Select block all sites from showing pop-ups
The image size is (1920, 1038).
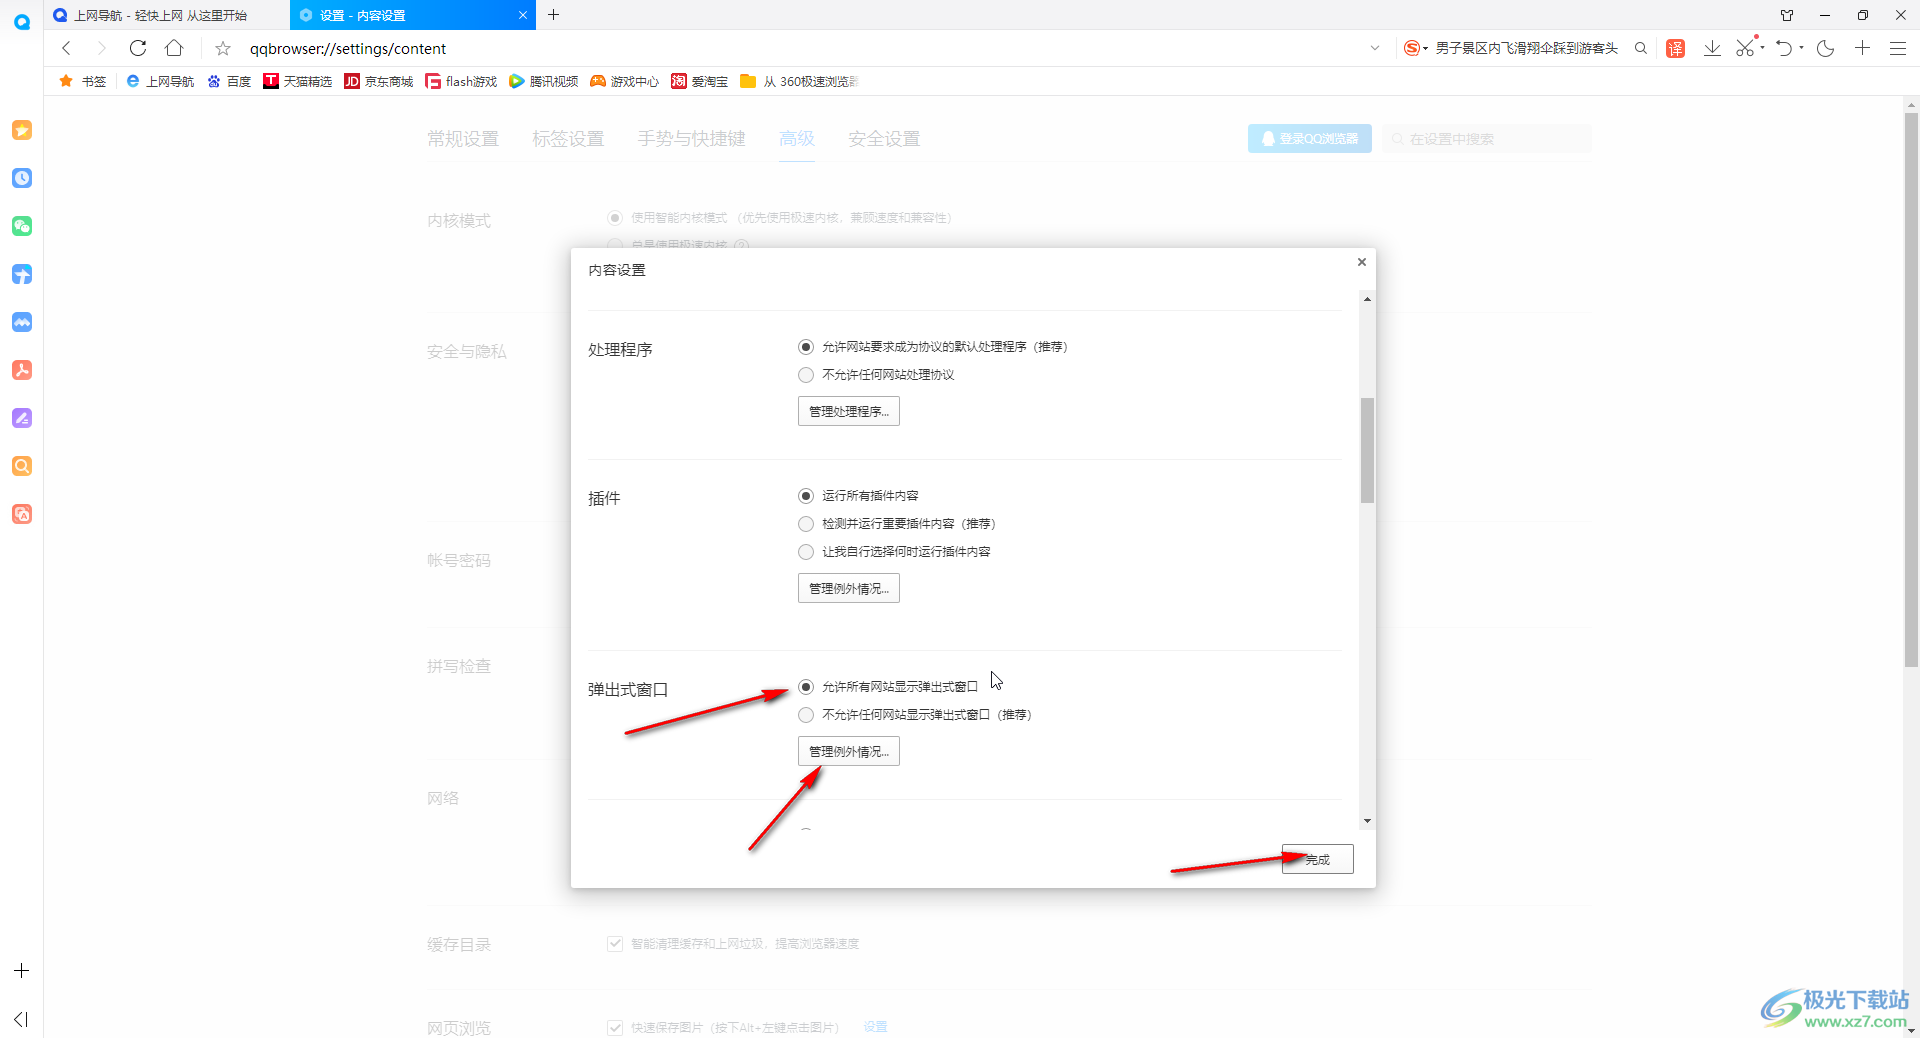806,715
